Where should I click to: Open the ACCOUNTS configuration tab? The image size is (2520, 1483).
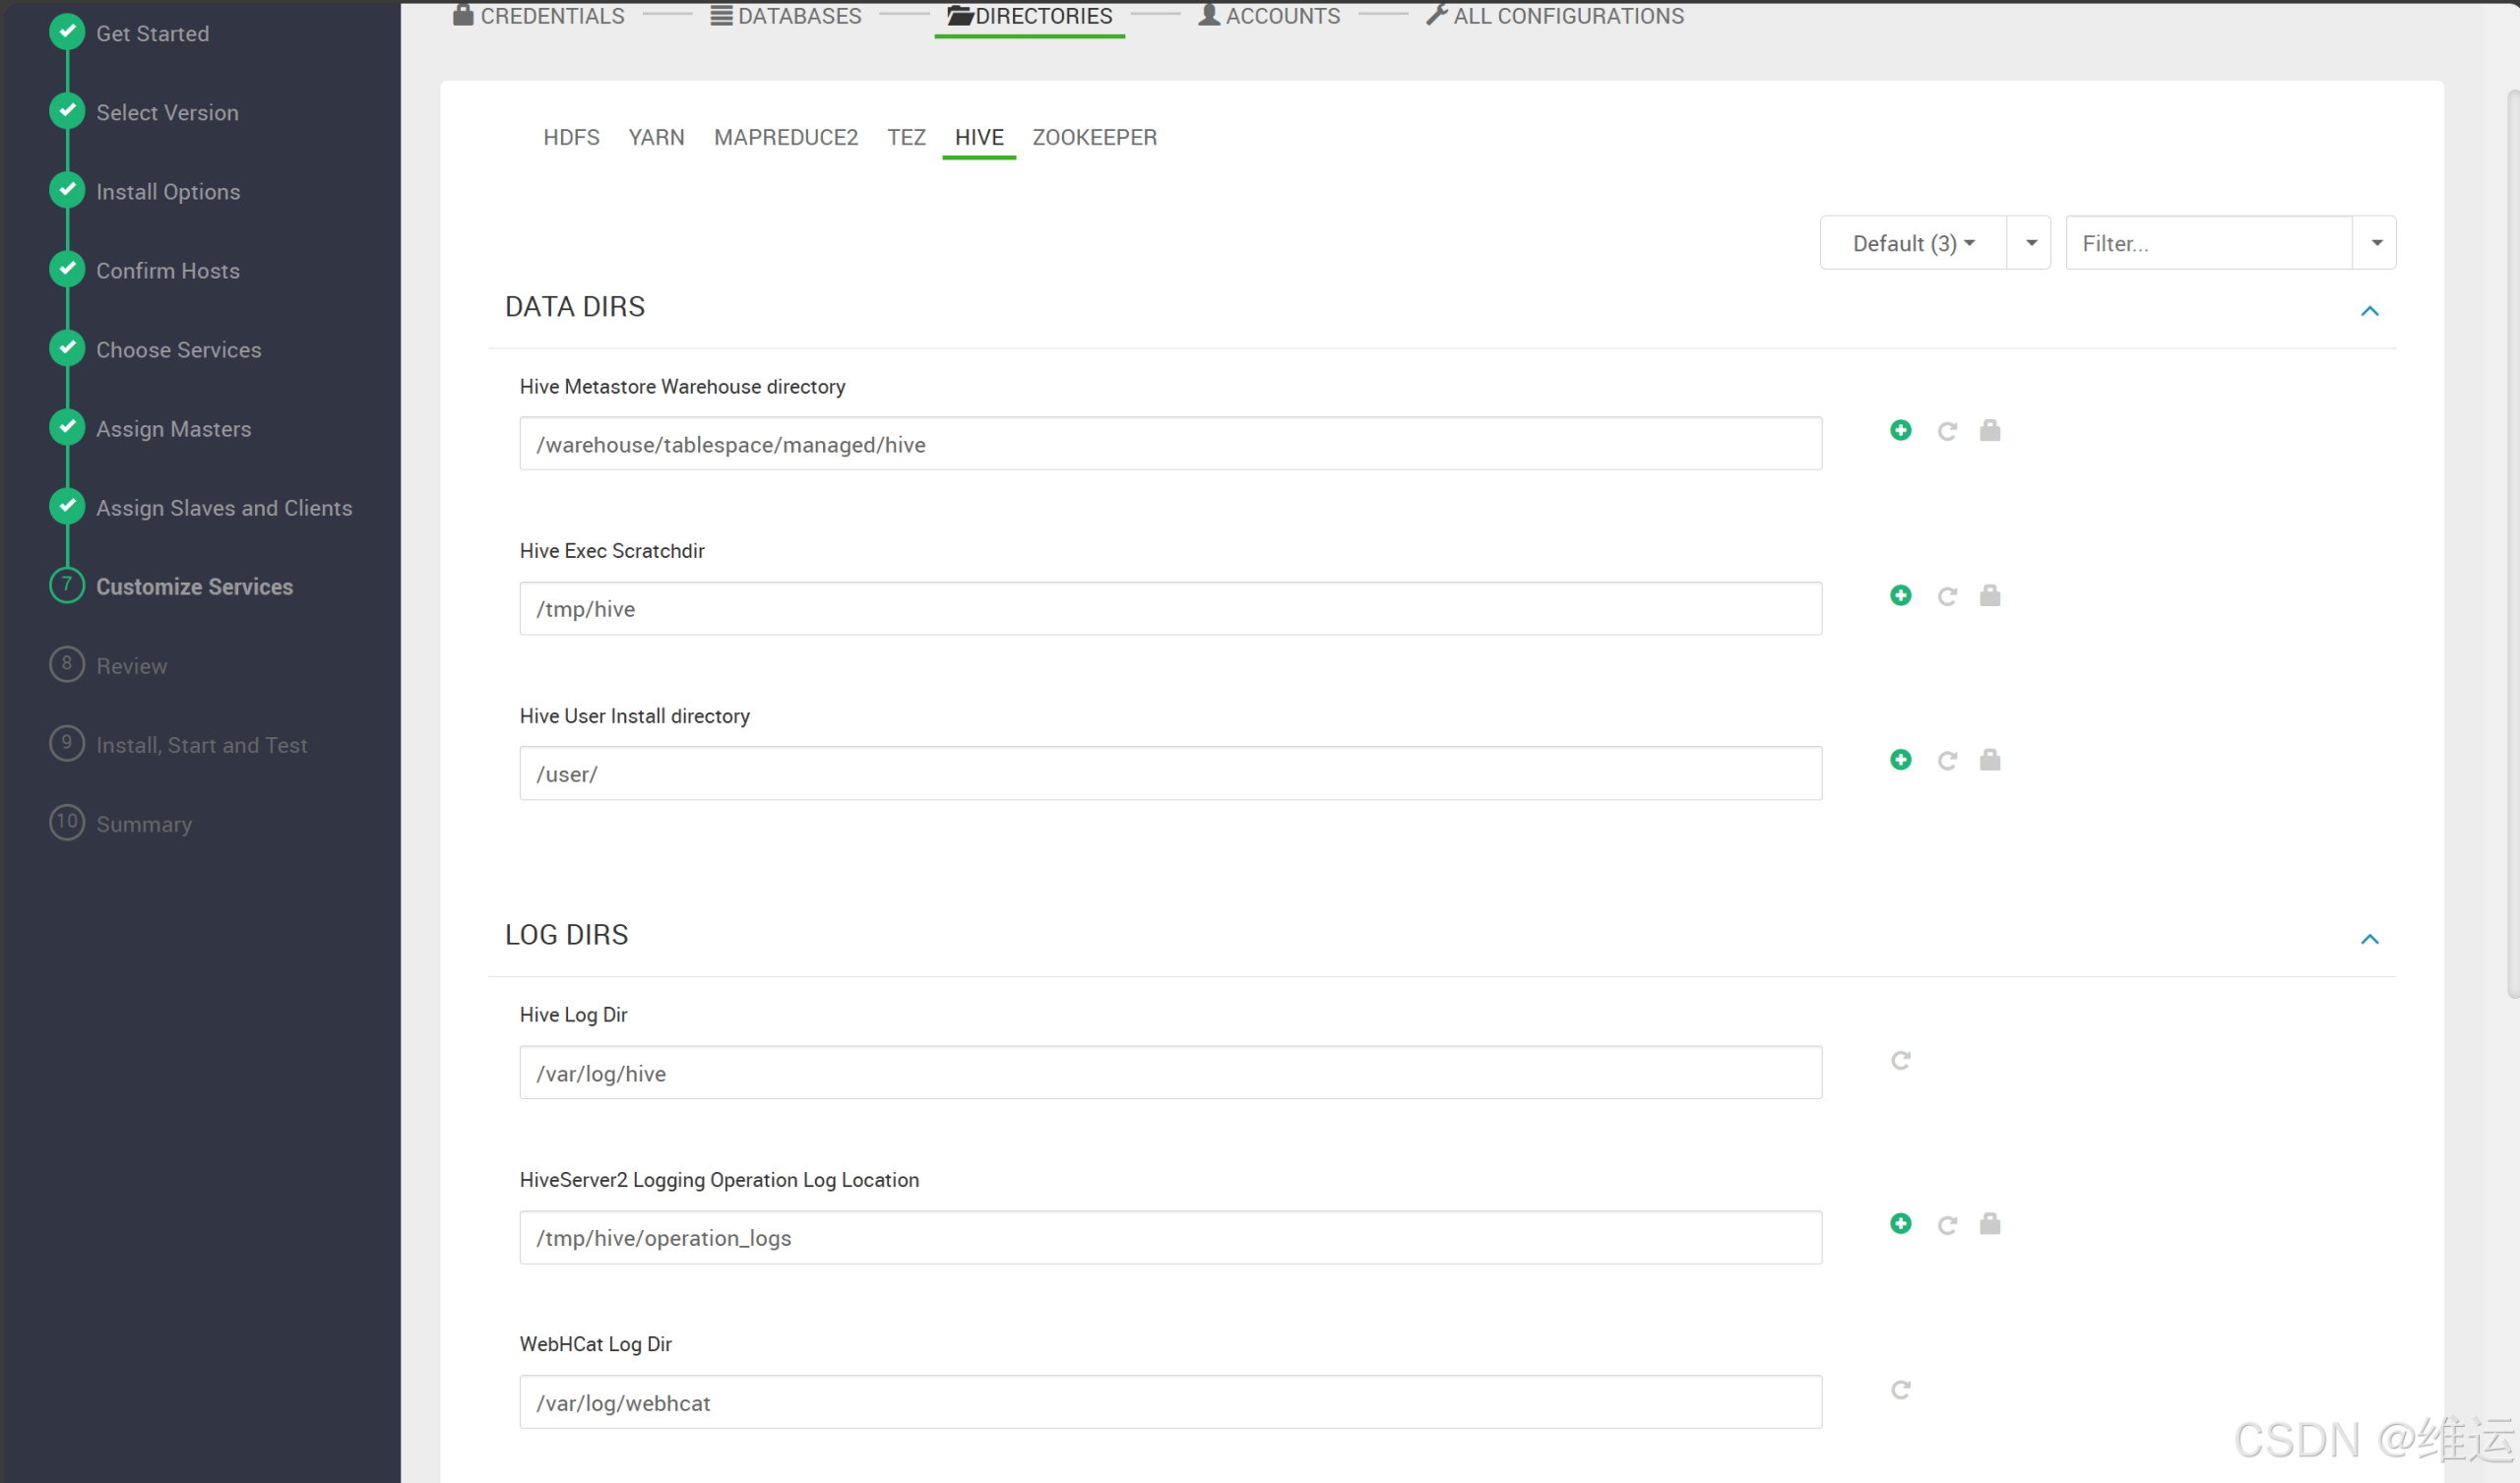click(1268, 15)
